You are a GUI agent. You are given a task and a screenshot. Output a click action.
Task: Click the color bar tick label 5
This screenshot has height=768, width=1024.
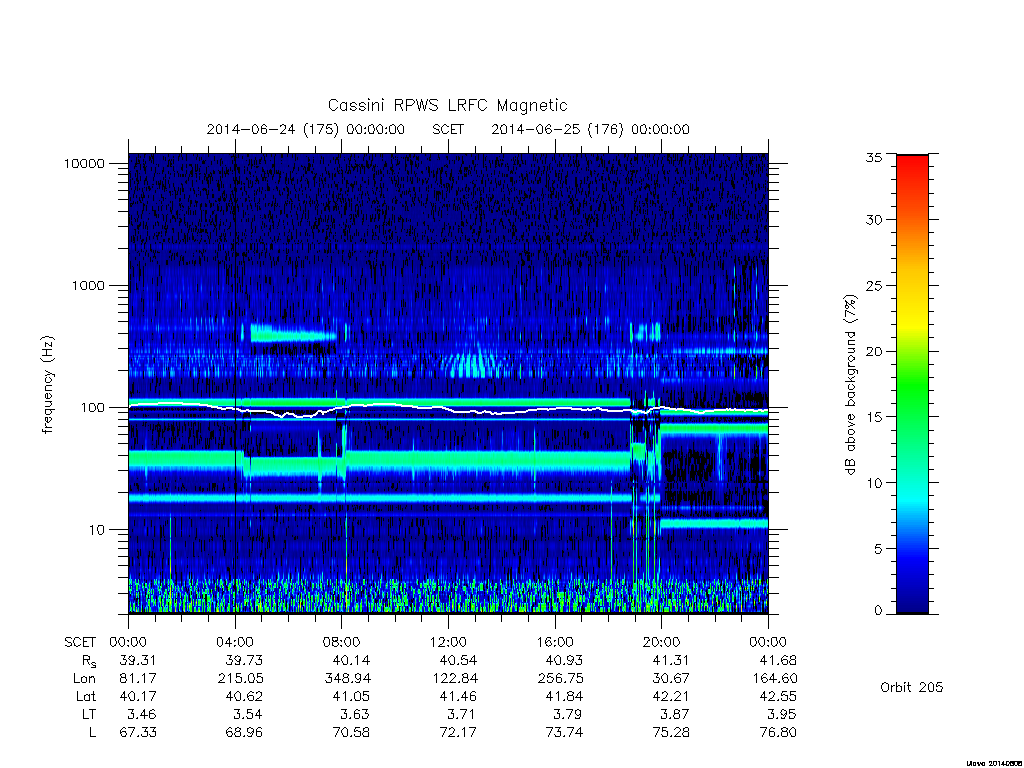click(x=878, y=549)
